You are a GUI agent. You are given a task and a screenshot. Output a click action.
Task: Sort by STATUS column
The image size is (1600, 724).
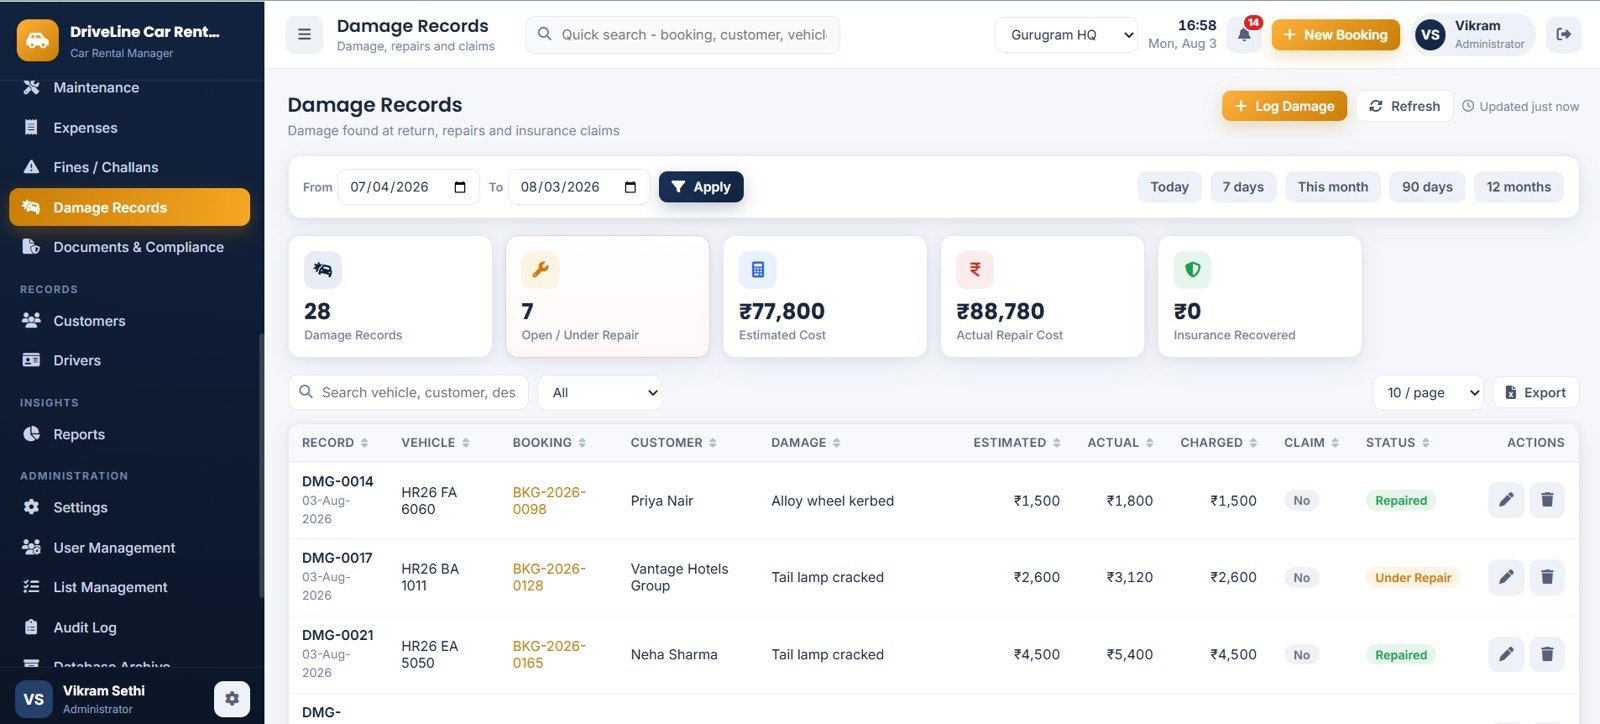1397,442
